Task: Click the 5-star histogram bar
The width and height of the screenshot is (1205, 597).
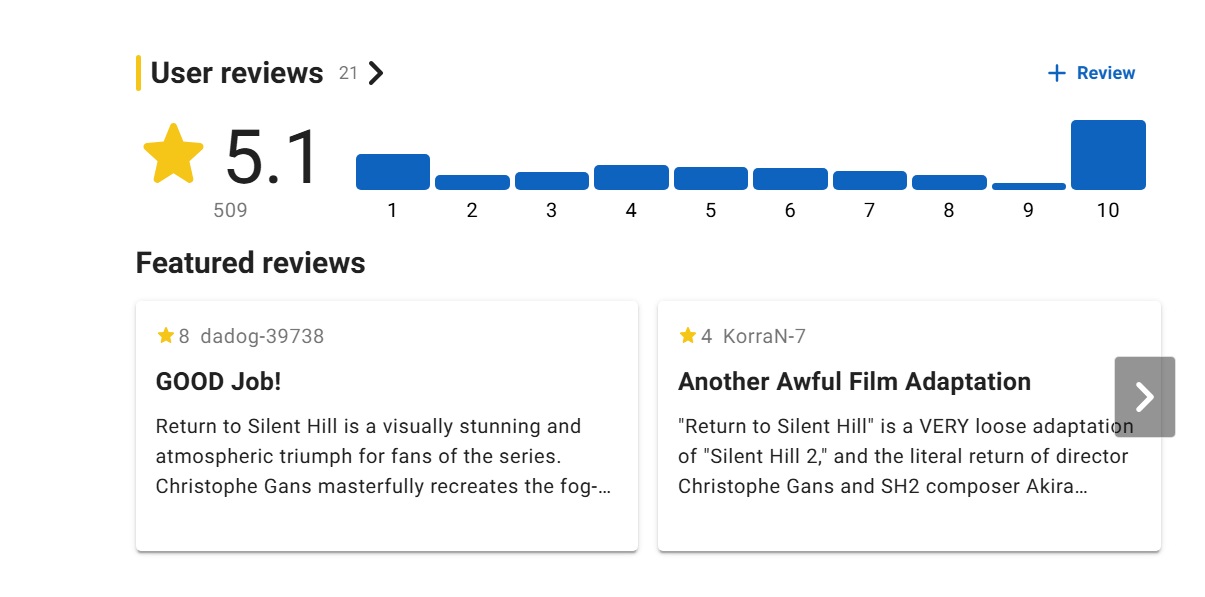Action: (x=710, y=179)
